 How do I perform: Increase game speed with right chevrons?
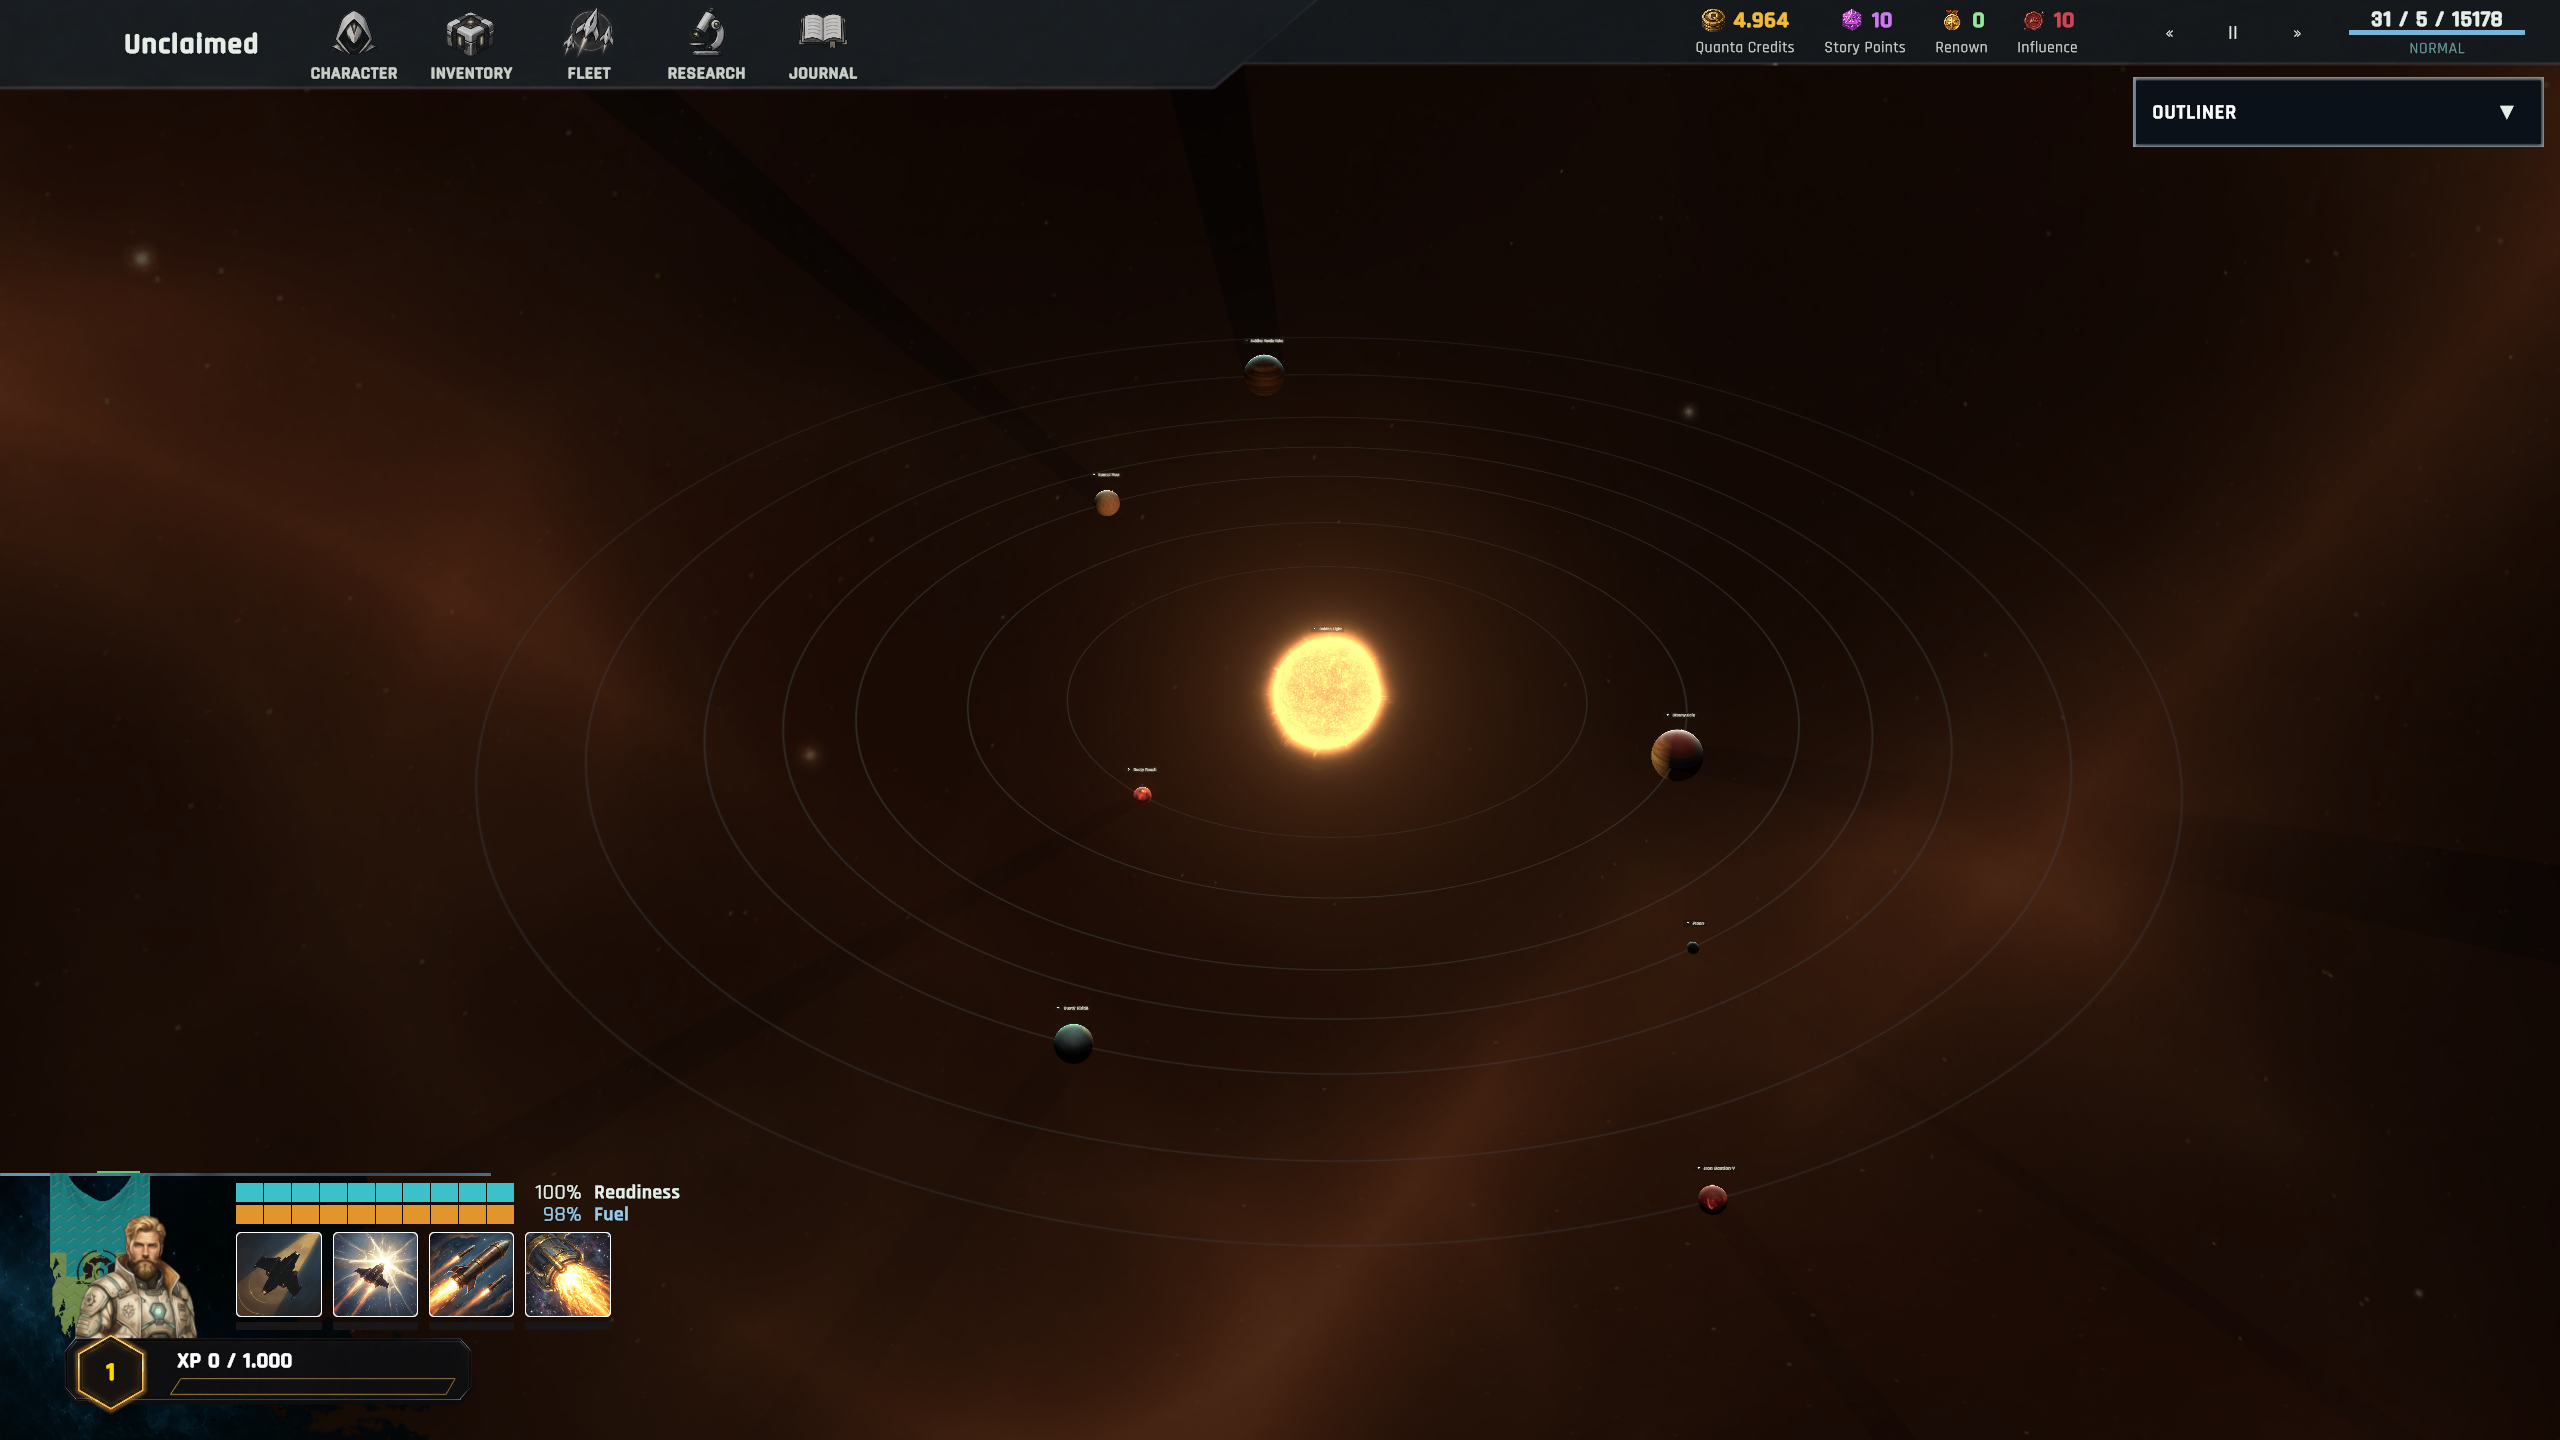(2297, 33)
